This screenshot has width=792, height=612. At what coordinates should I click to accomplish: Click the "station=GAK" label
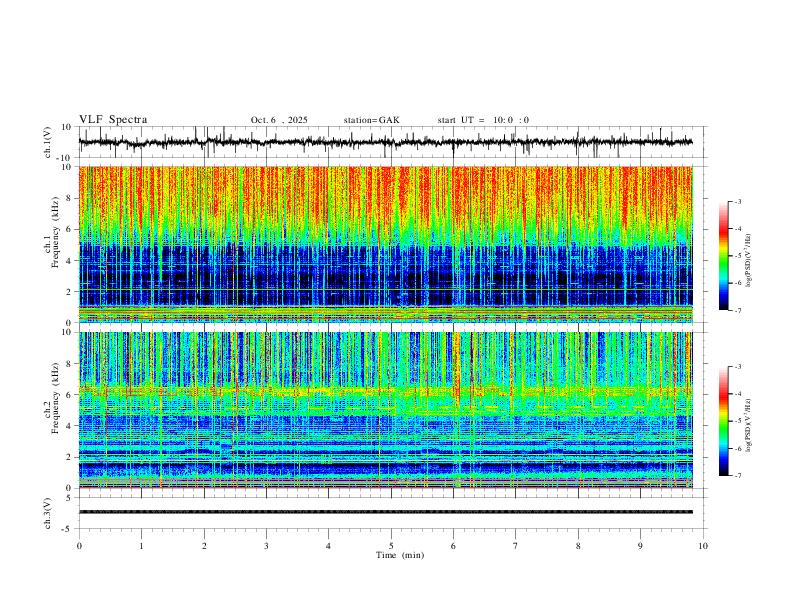point(371,120)
